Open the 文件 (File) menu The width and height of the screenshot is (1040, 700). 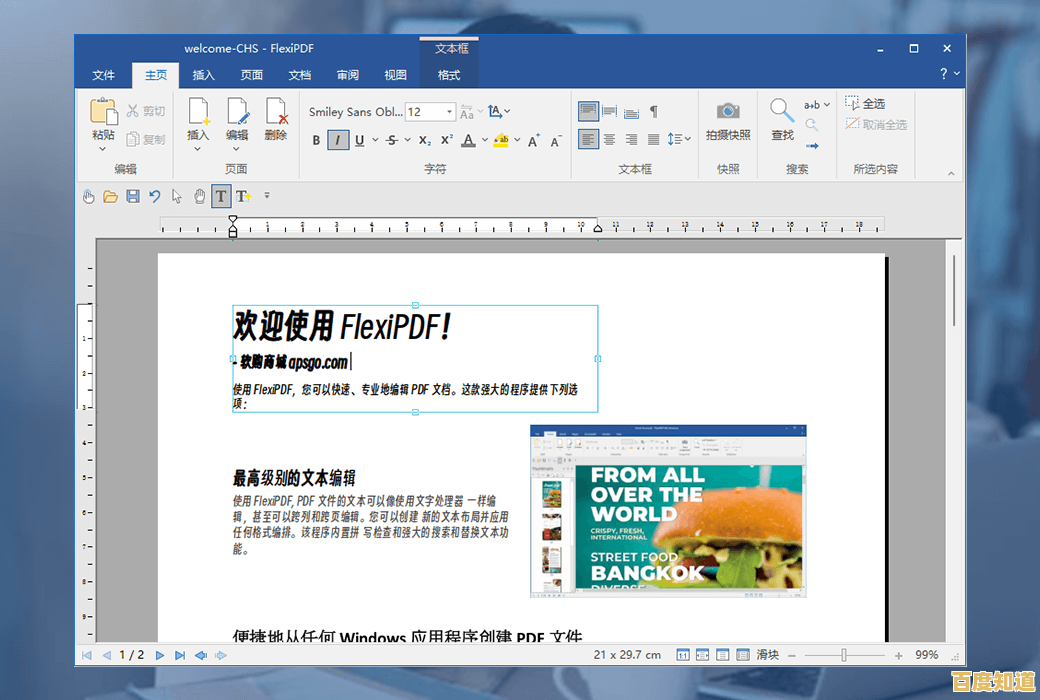[x=104, y=74]
